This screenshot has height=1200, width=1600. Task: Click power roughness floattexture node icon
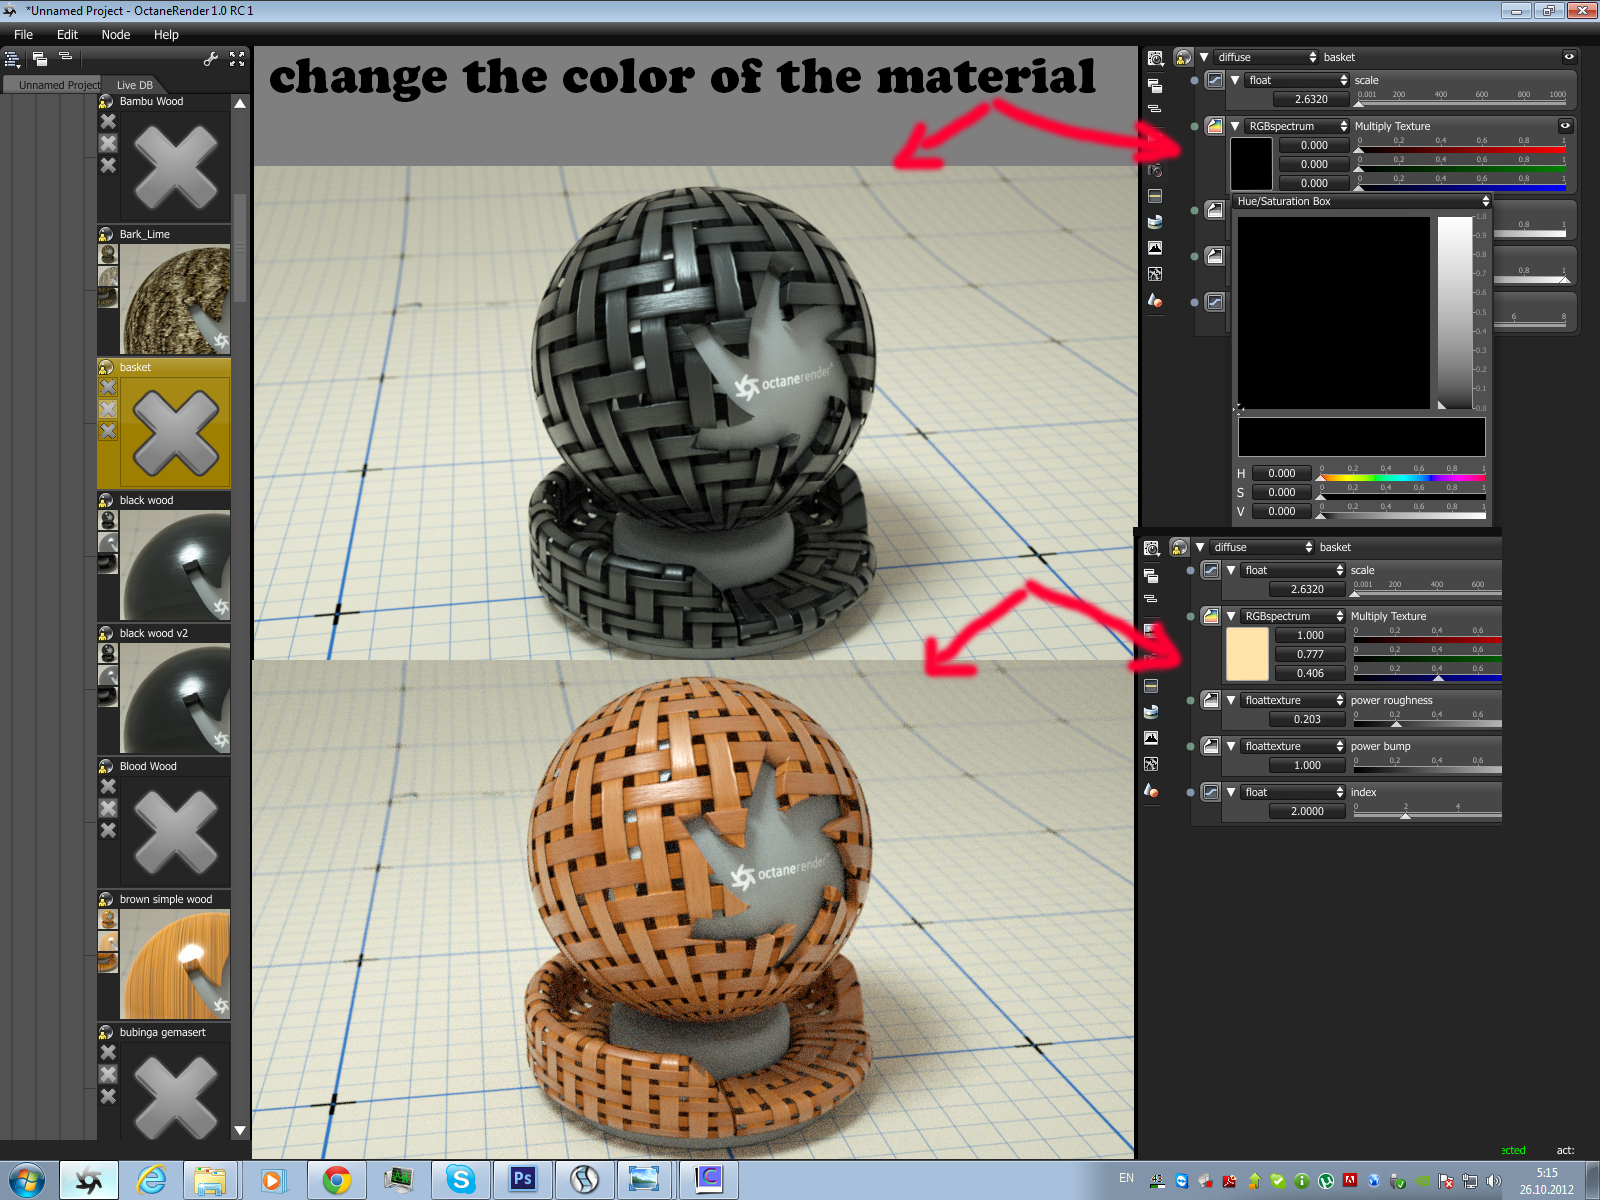(1211, 700)
